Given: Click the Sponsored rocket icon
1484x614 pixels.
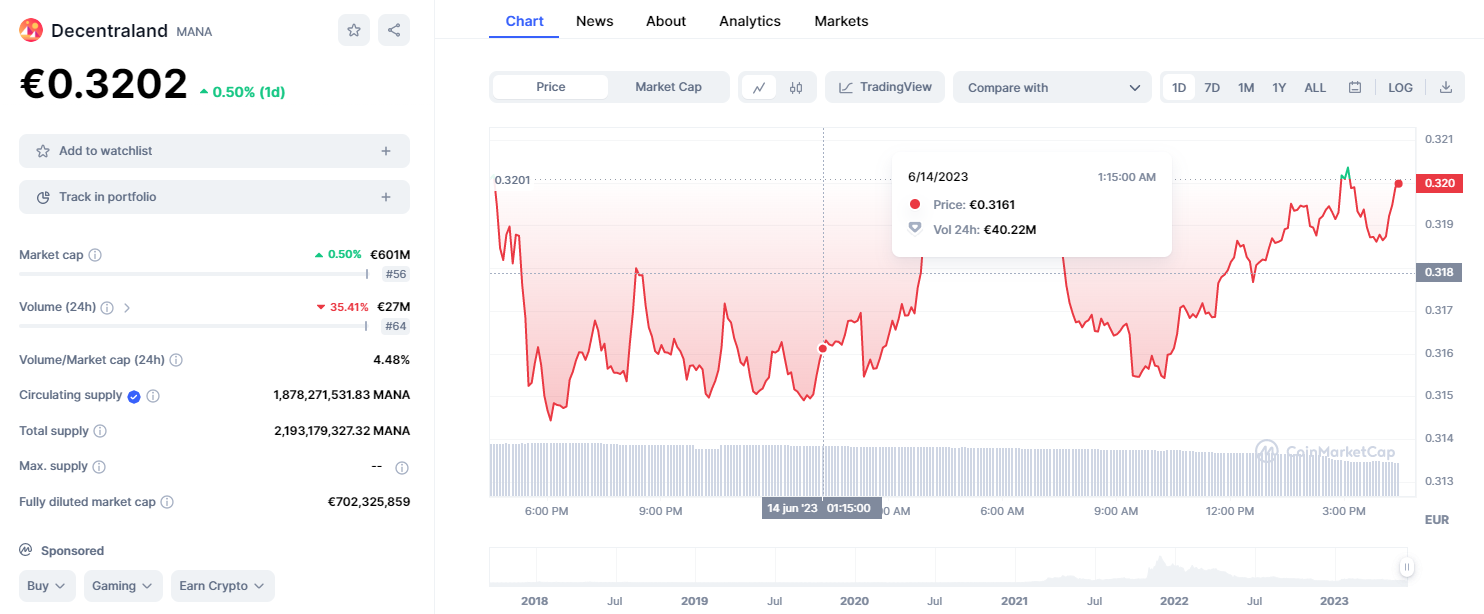Looking at the screenshot, I should [26, 550].
